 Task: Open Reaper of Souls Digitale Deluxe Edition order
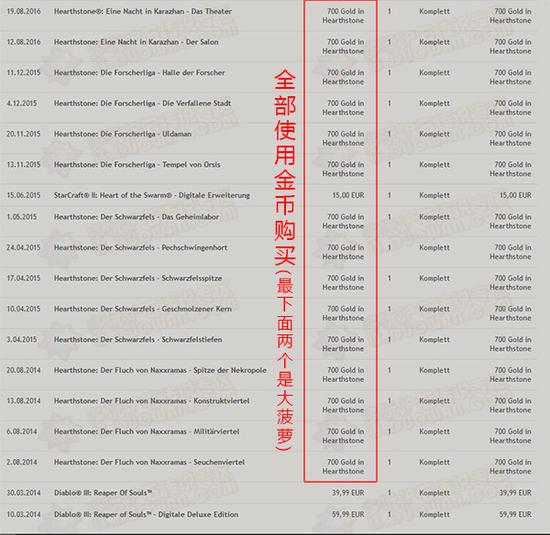[146, 514]
